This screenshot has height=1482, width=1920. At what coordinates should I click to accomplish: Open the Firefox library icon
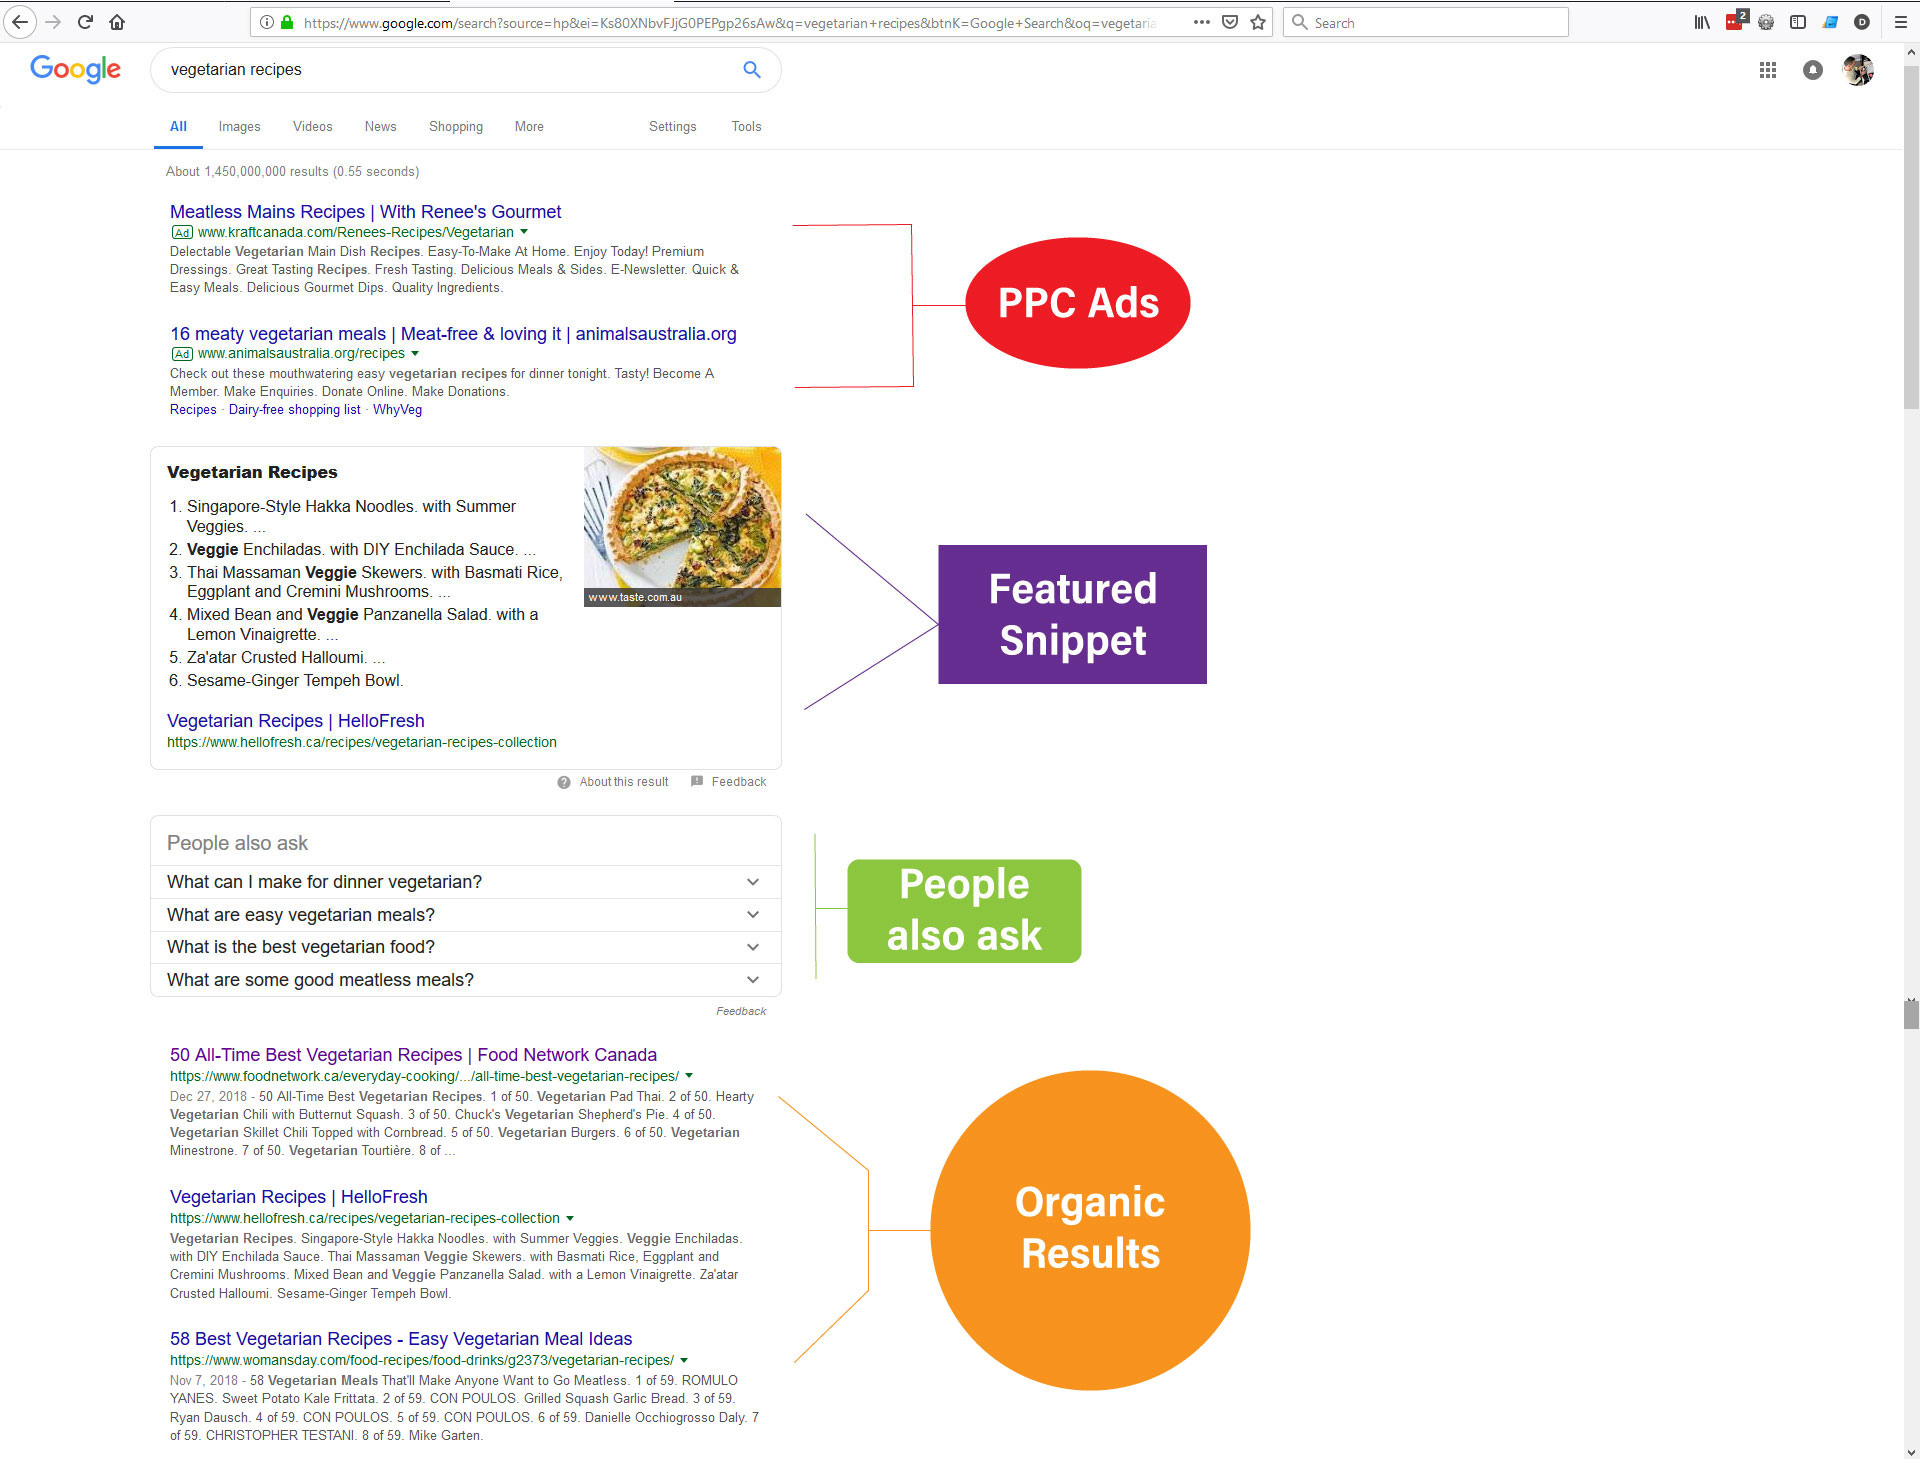coord(1702,22)
